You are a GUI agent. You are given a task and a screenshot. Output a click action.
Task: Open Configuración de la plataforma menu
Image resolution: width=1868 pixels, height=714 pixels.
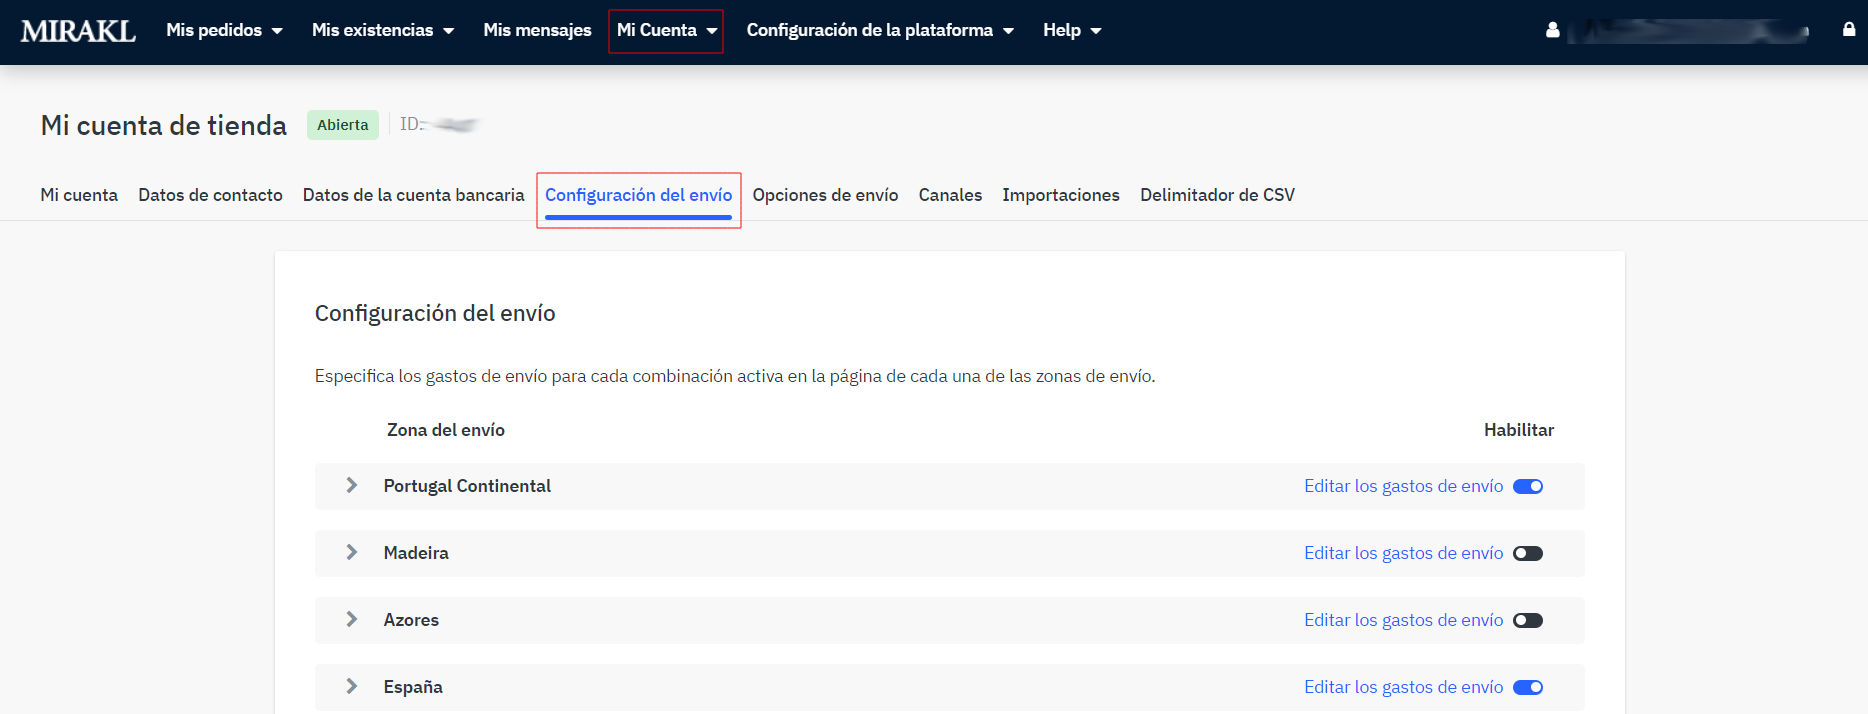879,31
